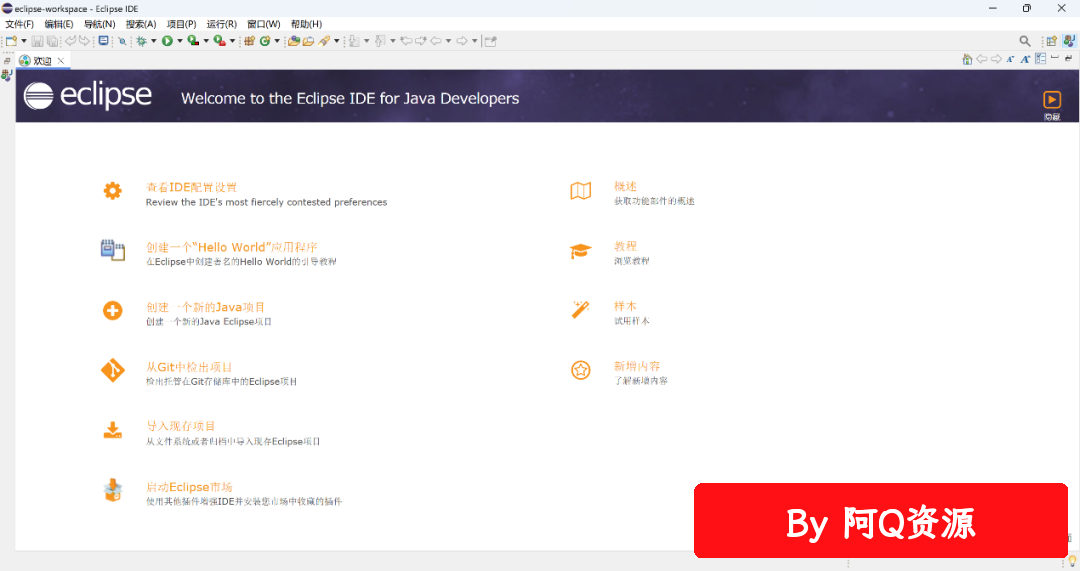This screenshot has width=1080, height=571.
Task: Close the 欢迎 Welcome tab
Action: click(61, 61)
